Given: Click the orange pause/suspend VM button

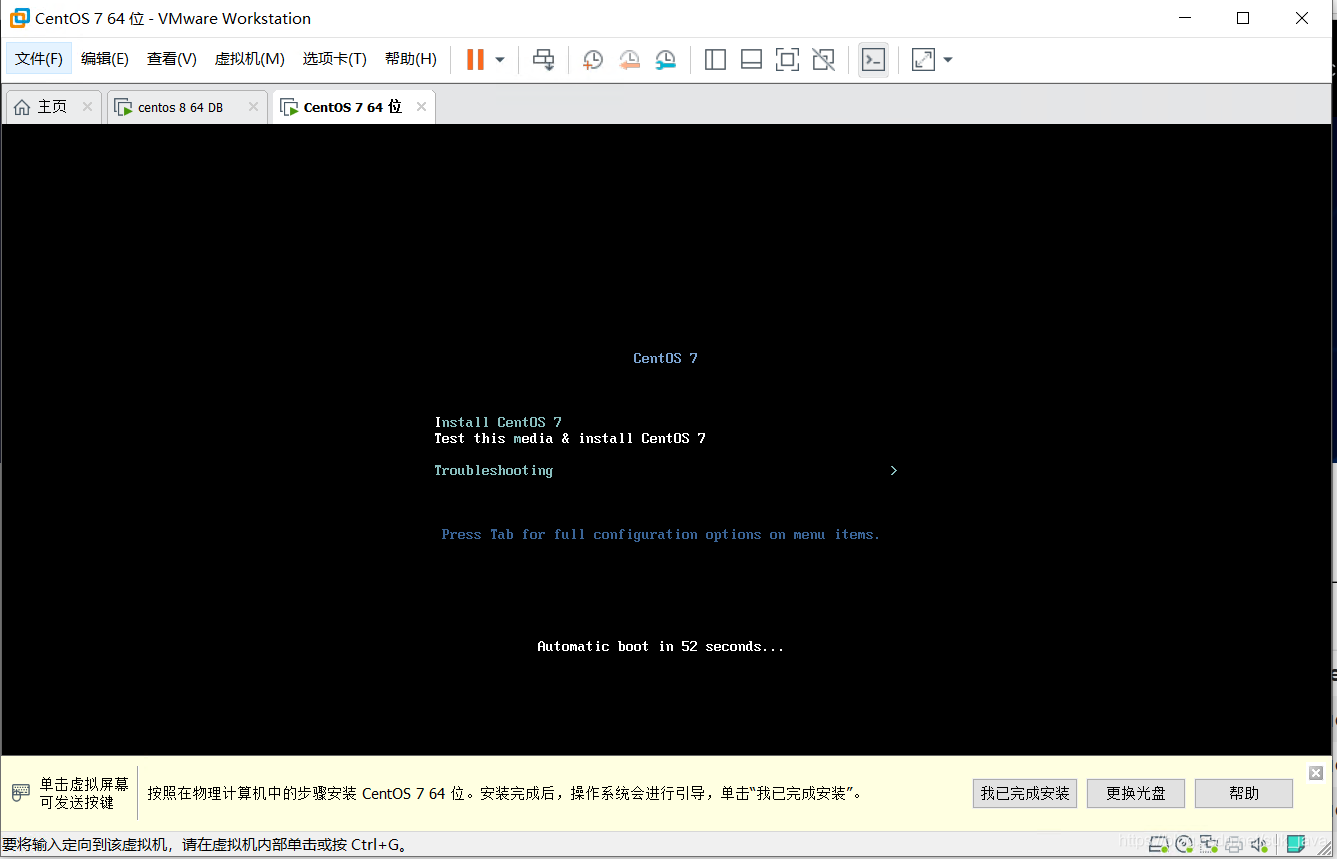Looking at the screenshot, I should tap(475, 60).
